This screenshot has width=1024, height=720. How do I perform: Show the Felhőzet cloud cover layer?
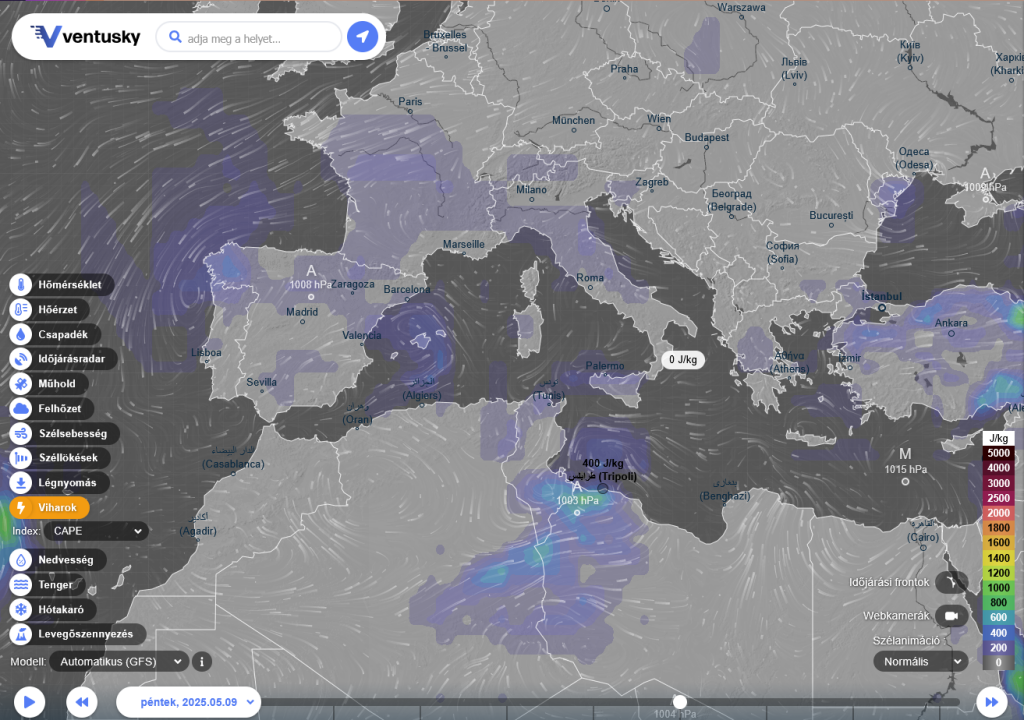51,408
